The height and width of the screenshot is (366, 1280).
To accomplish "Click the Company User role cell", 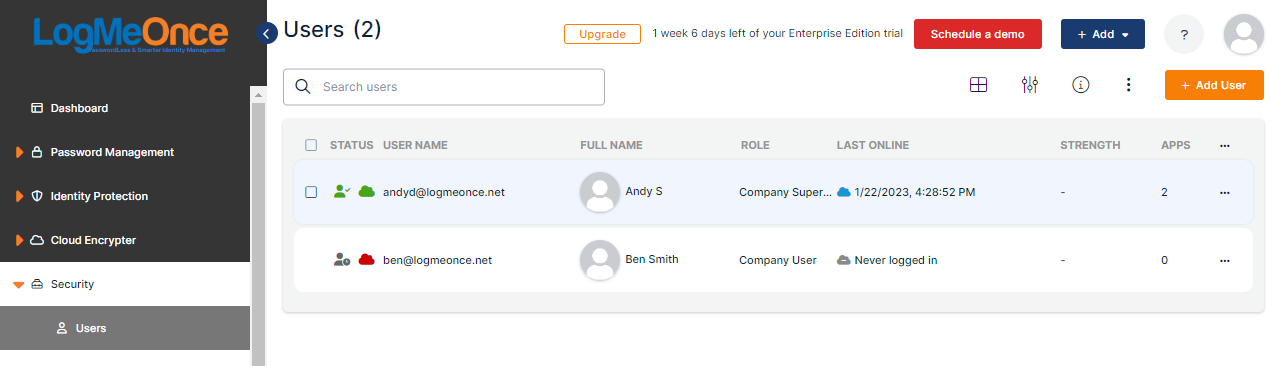I will (x=778, y=260).
